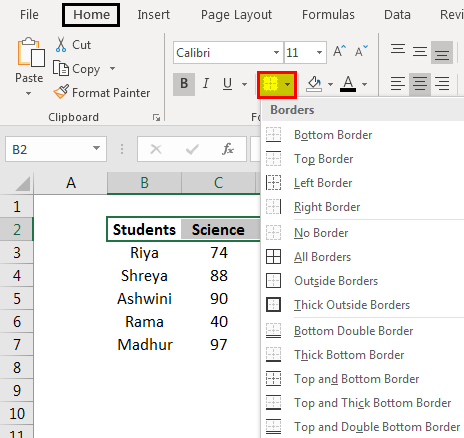Click the Fill Color paint bucket icon
The image size is (464, 438).
314,84
